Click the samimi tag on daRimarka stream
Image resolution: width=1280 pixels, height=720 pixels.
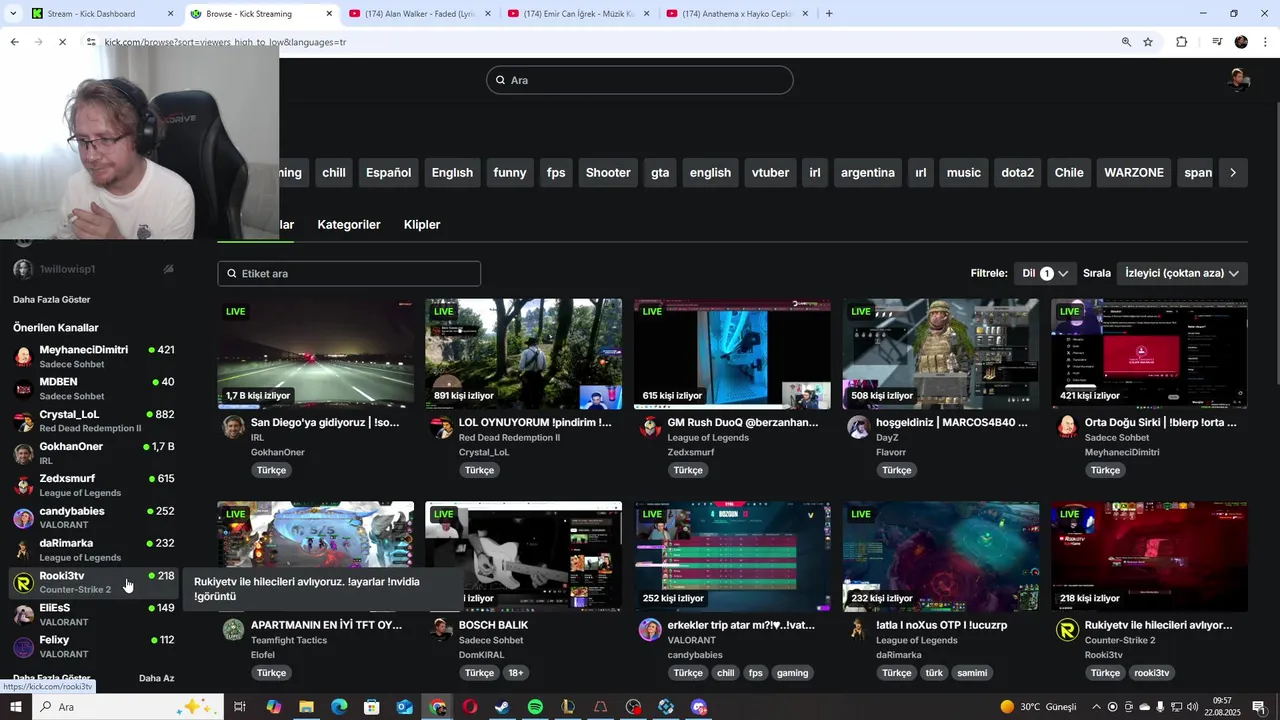point(972,673)
